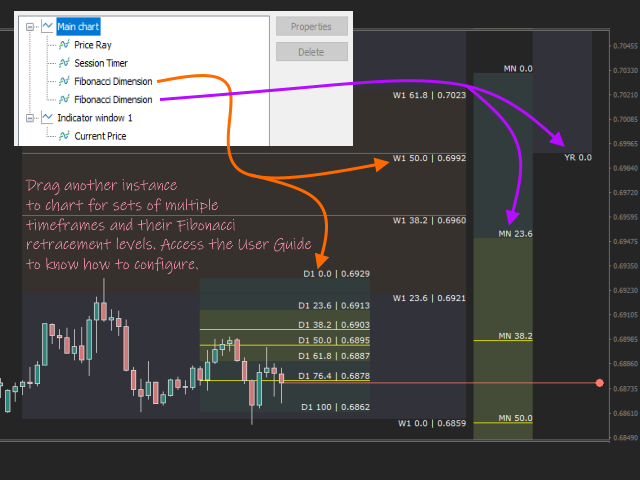Image resolution: width=640 pixels, height=480 pixels.
Task: Click icon of Fibonacci Dimension with orange arrow
Action: pos(64,81)
